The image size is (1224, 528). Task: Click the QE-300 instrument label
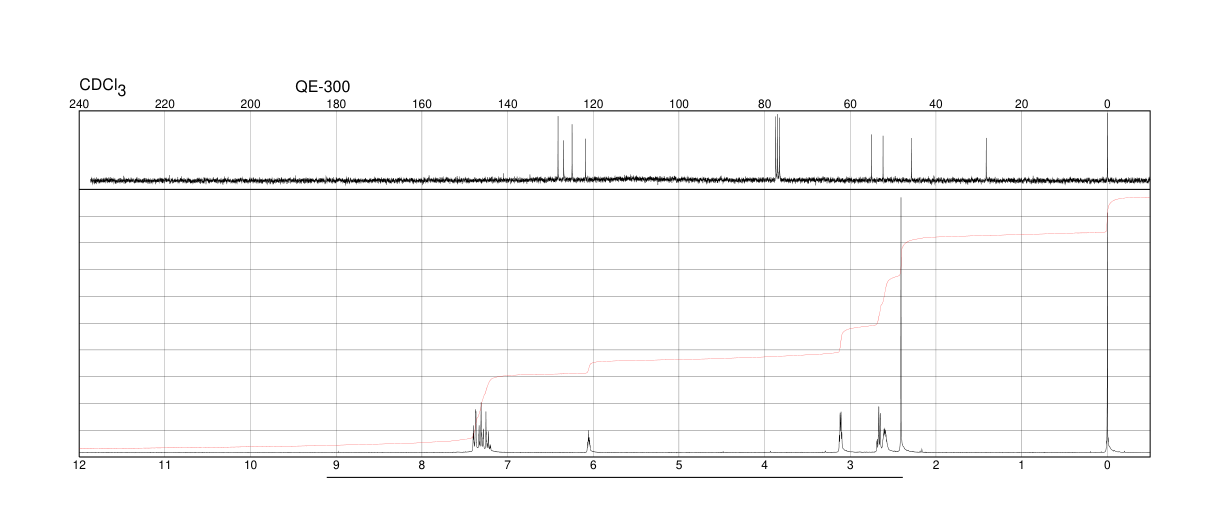coord(323,87)
